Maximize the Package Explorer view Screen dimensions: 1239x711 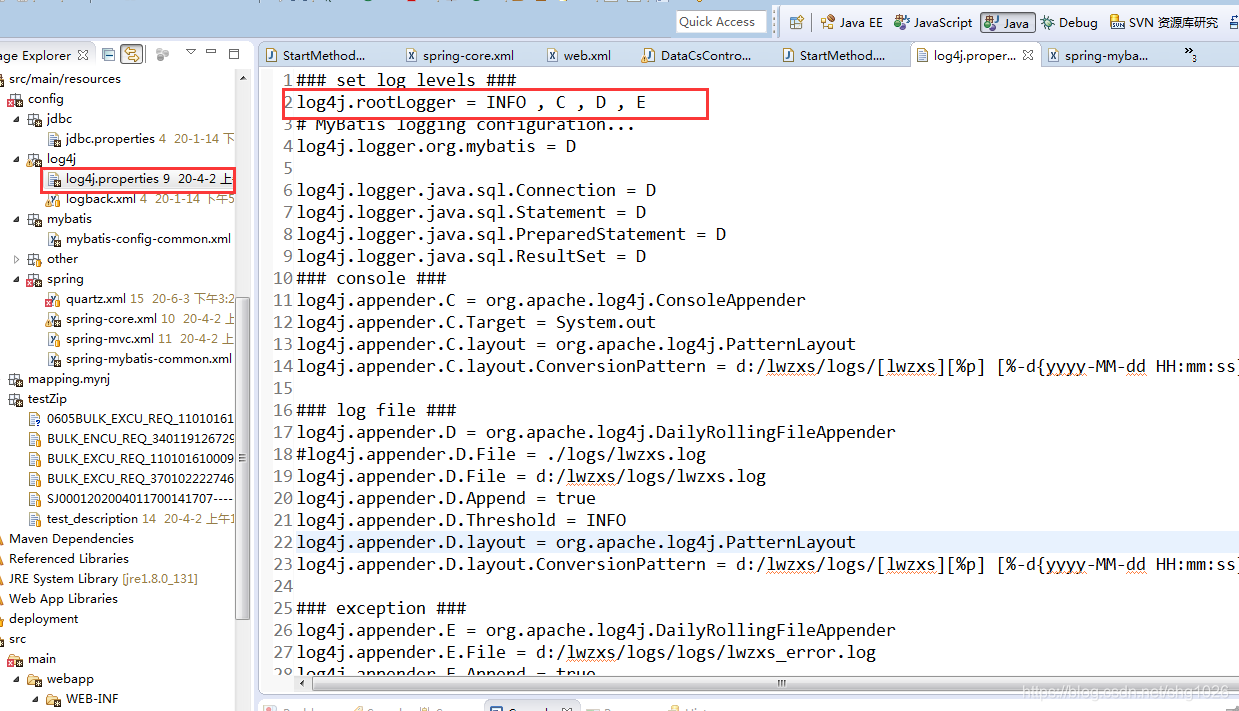point(234,53)
